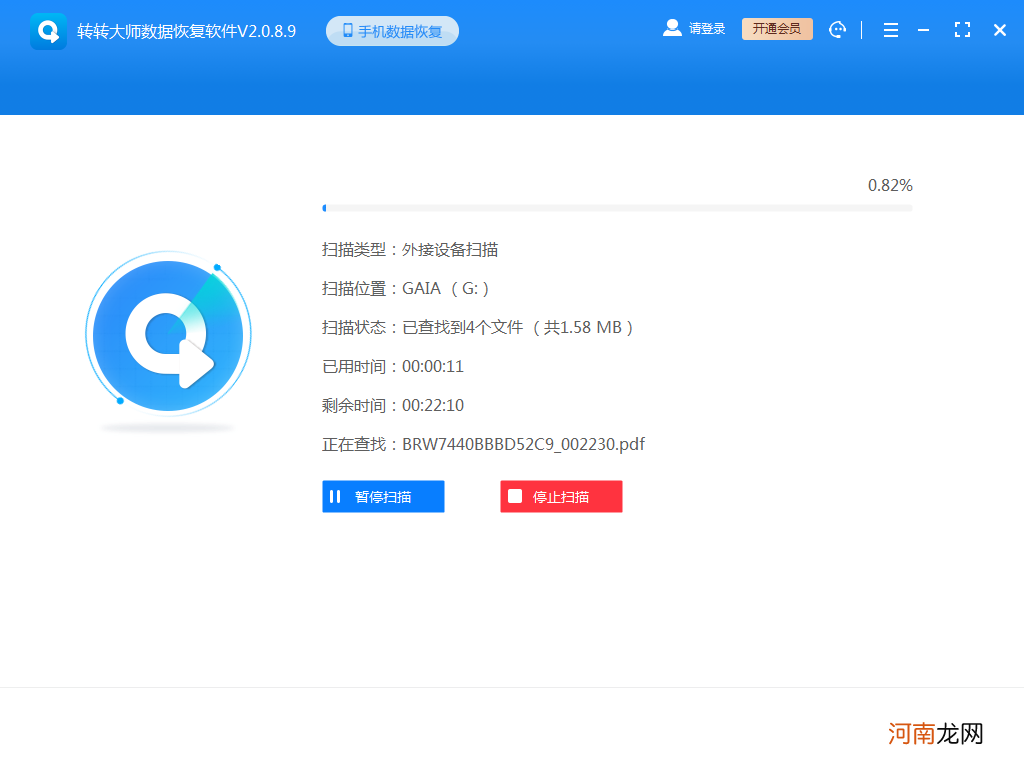Click the scan progress bar
Screen dimensions: 1024x768
[617, 208]
